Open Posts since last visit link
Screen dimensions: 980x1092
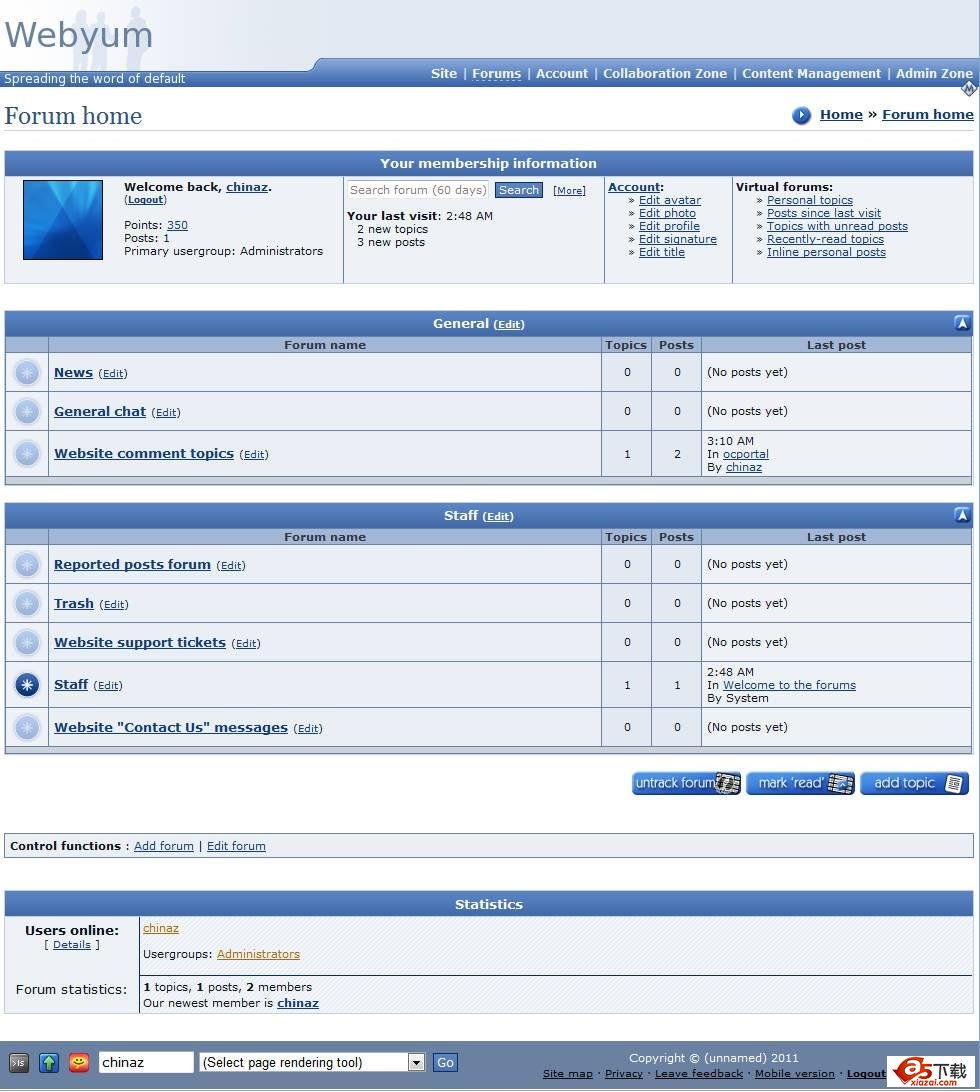[824, 214]
